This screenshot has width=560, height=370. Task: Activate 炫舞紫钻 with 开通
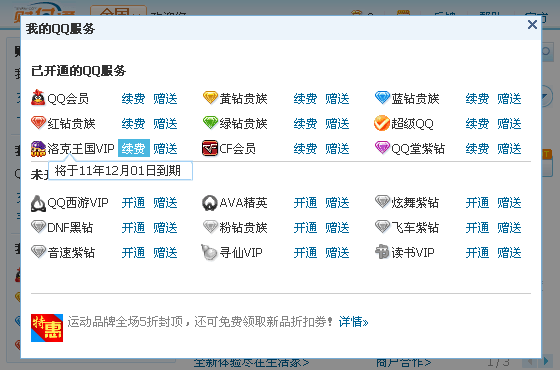tap(478, 203)
